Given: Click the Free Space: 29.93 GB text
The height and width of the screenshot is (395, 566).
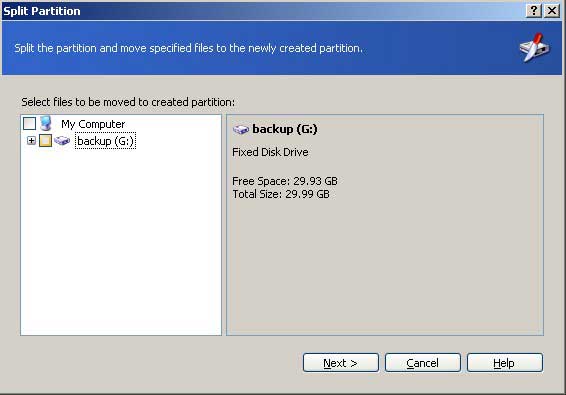Looking at the screenshot, I should coord(285,181).
